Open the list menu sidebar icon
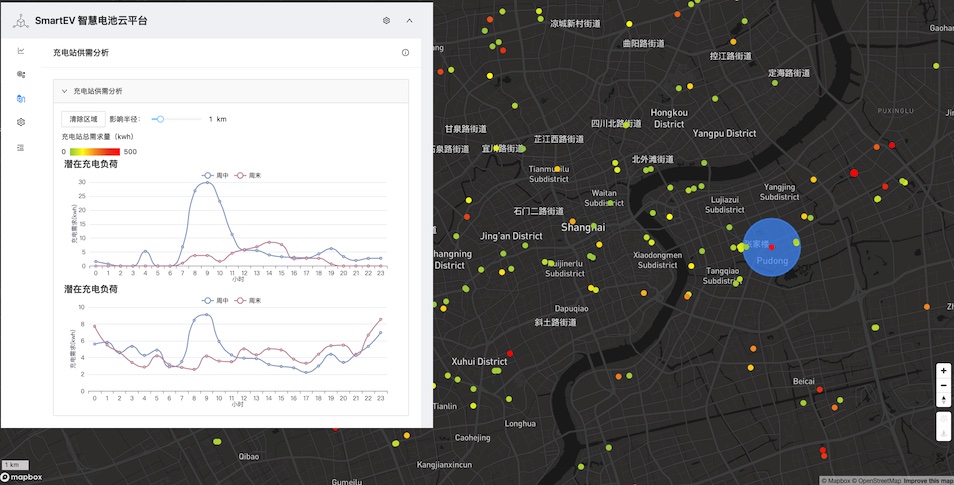 click(x=21, y=147)
